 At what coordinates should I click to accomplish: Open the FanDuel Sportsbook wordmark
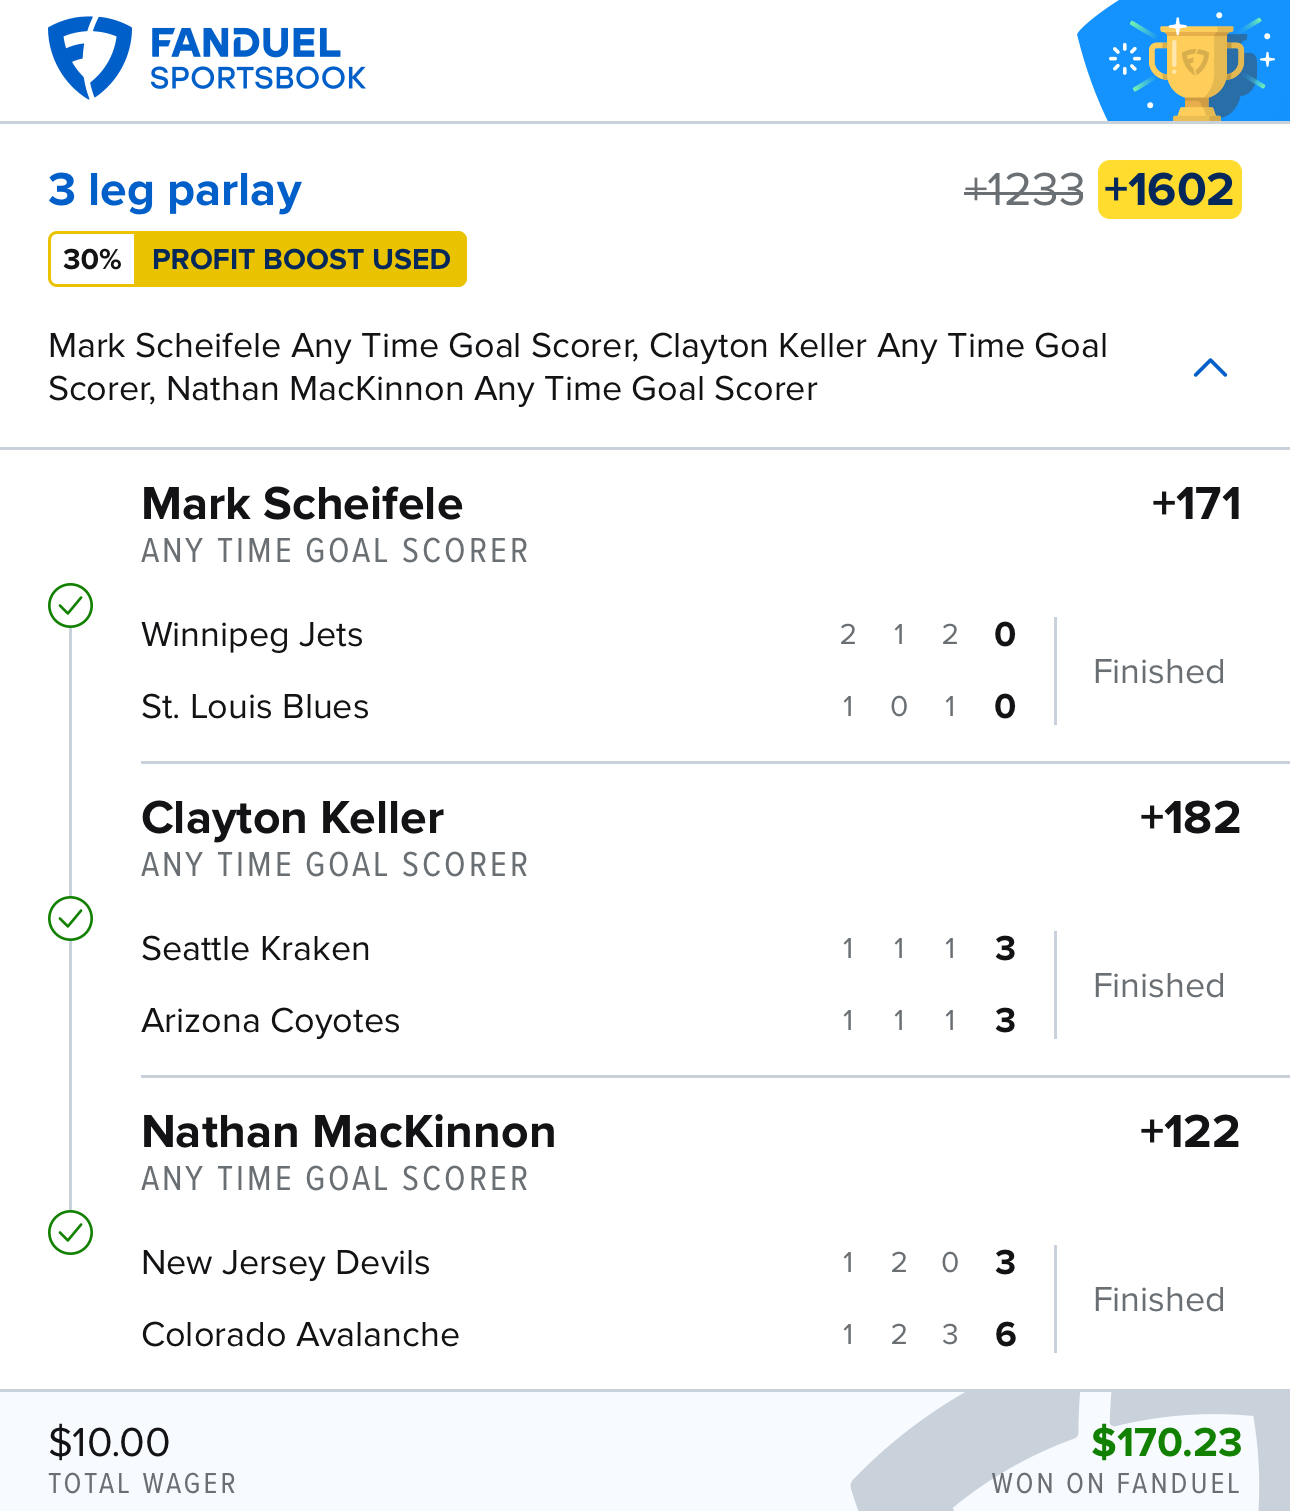pyautogui.click(x=257, y=58)
